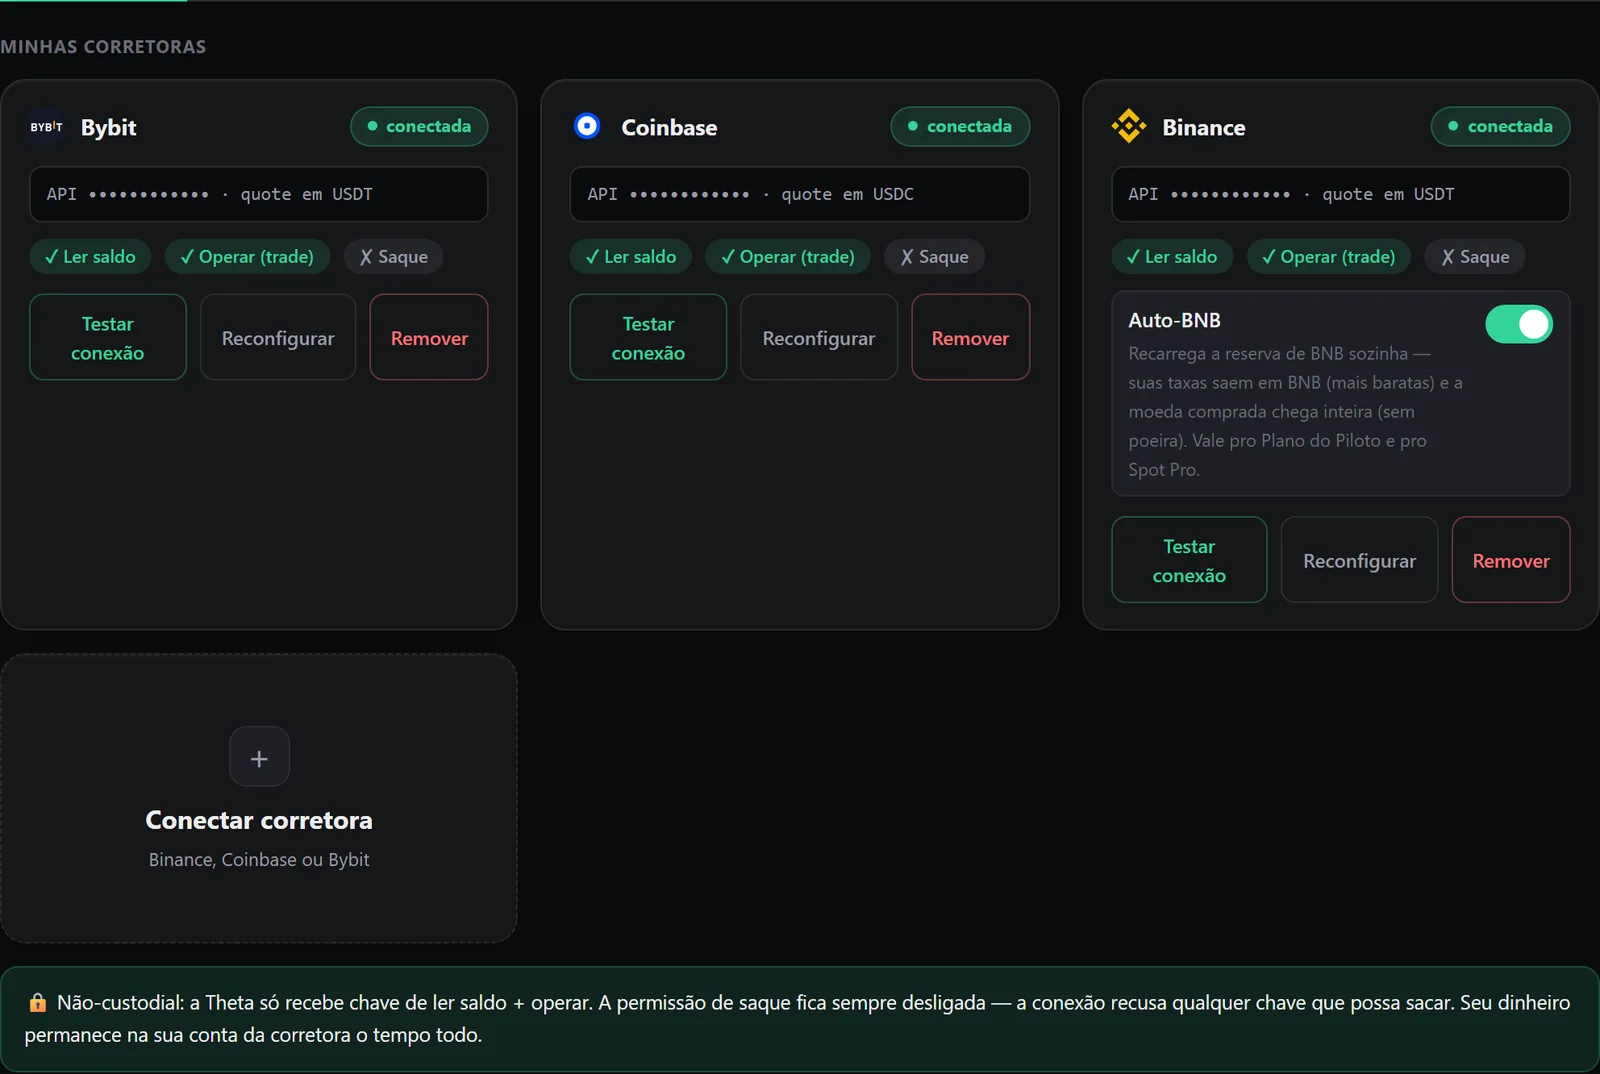Screen dimensions: 1600x1074
Task: Test the Coinbase connection
Action: pos(648,337)
